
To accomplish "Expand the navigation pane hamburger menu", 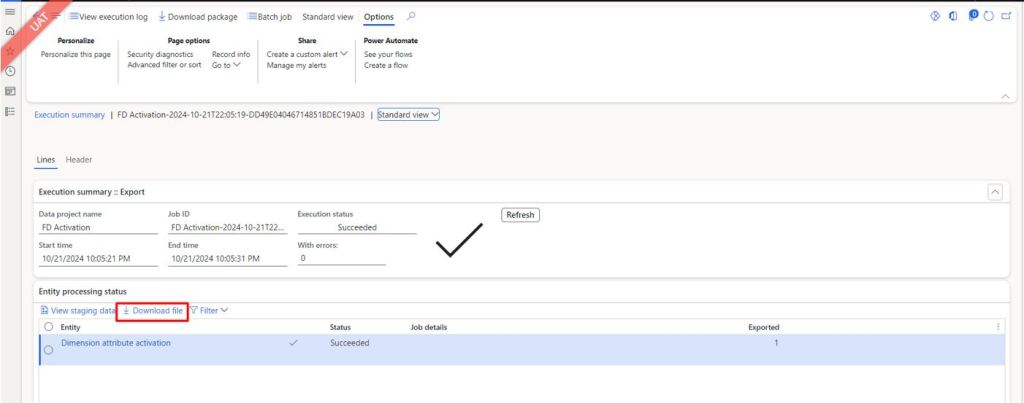I will click(x=10, y=11).
